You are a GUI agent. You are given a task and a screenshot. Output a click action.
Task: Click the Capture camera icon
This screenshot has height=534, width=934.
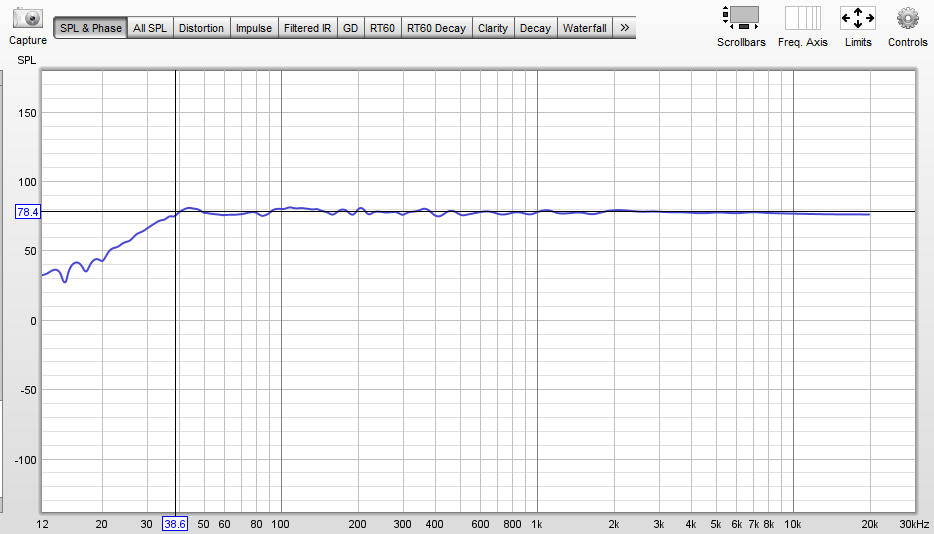[x=27, y=18]
